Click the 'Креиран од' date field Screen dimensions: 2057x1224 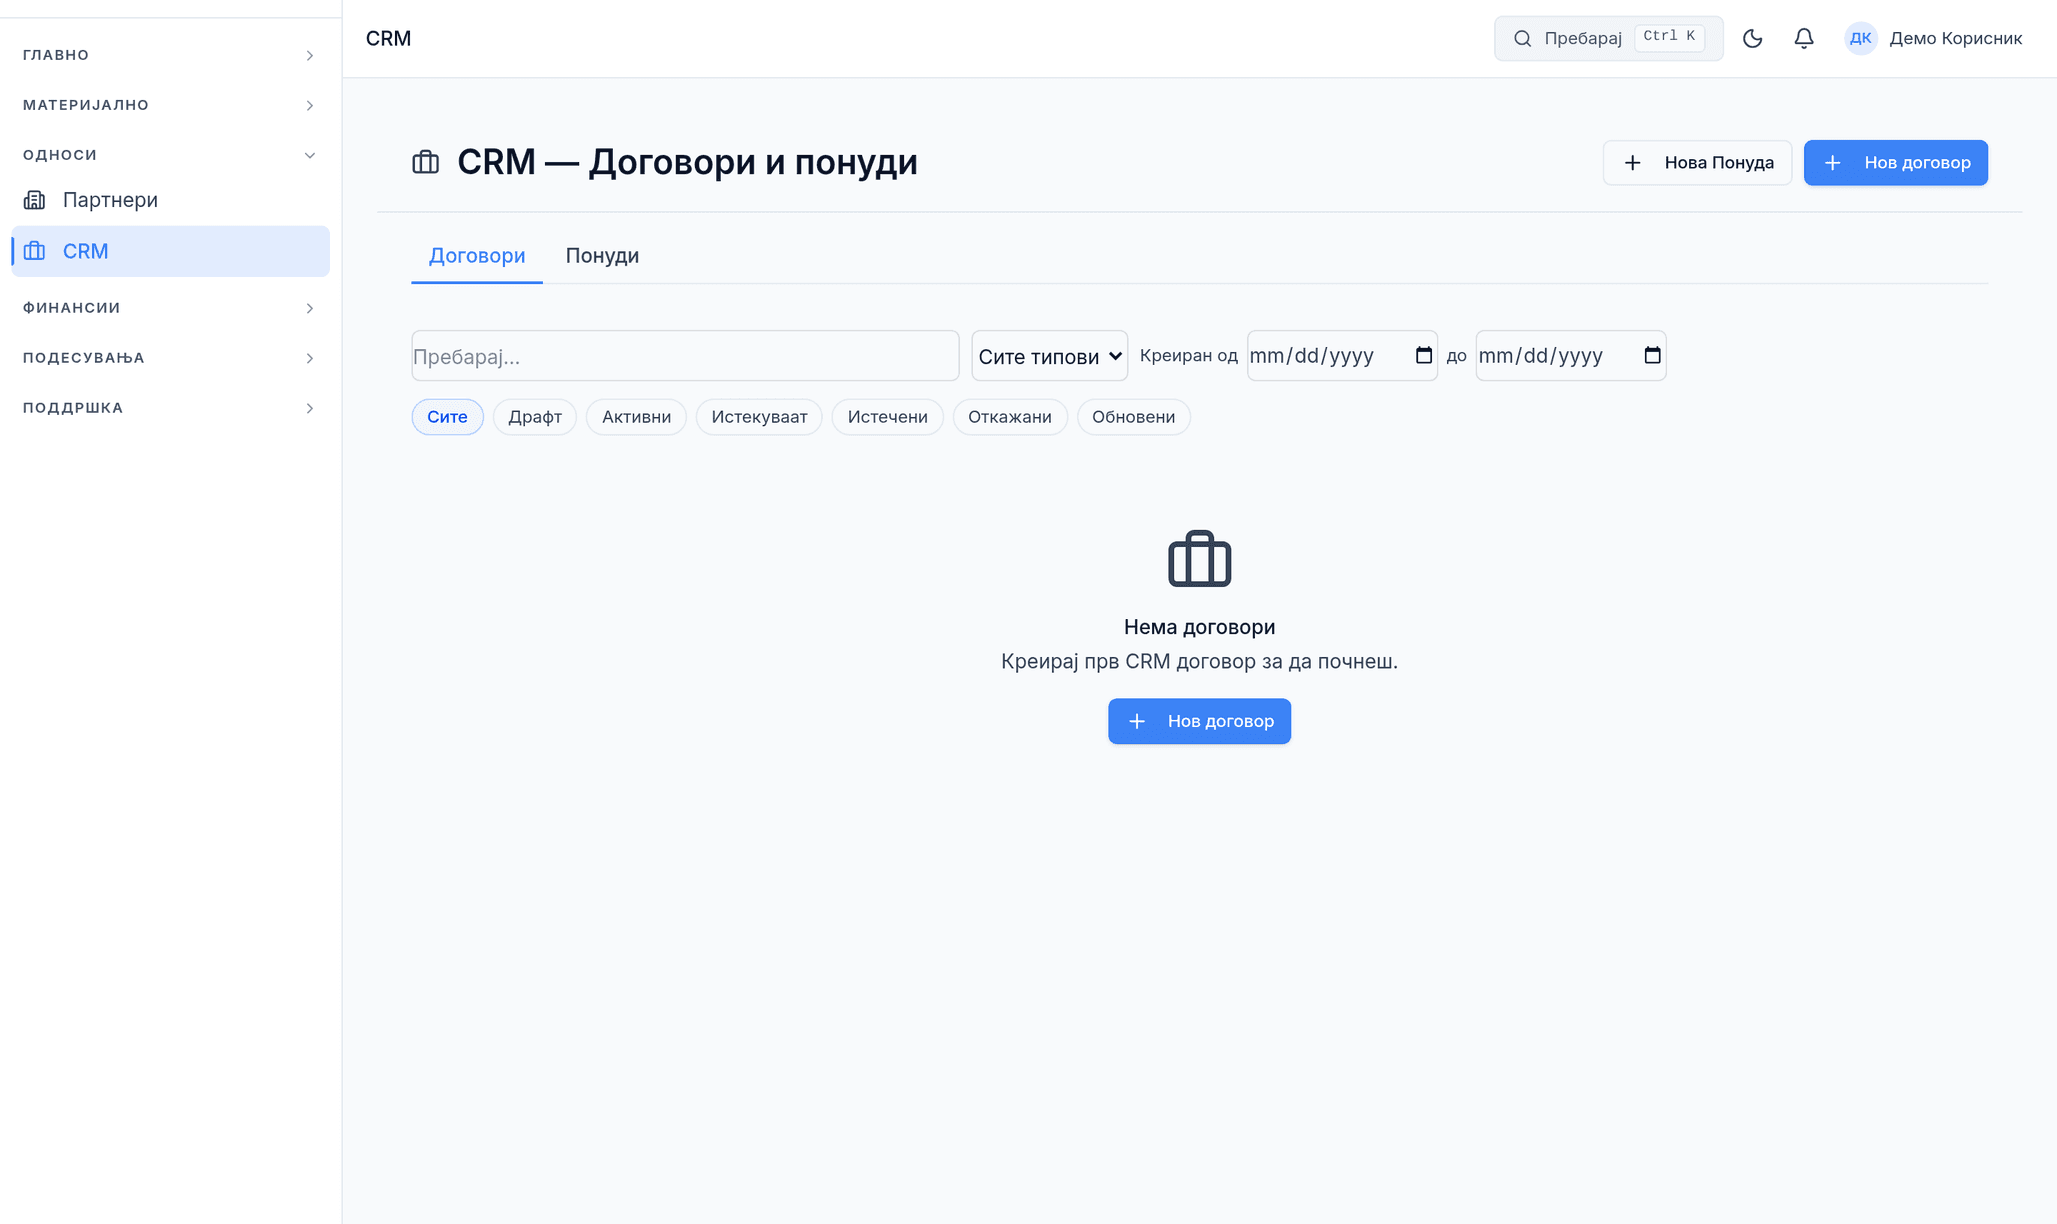(x=1342, y=356)
